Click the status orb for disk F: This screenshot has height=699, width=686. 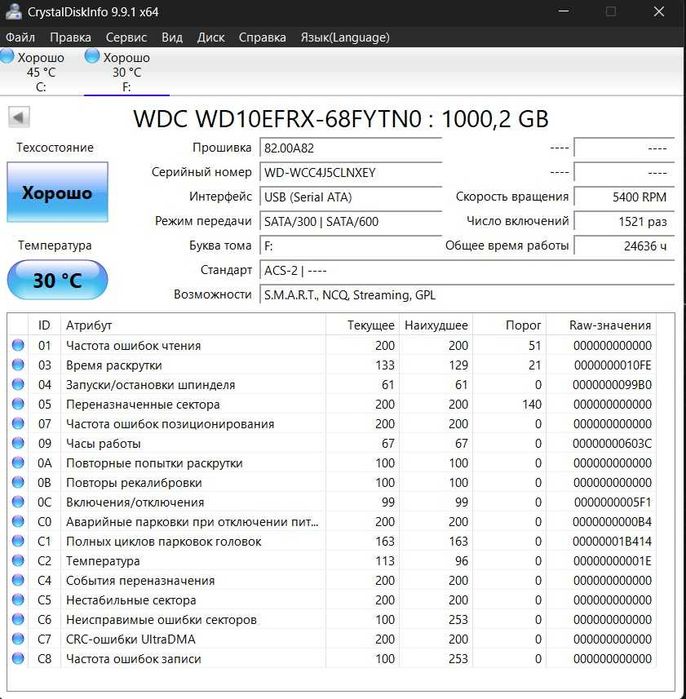click(x=92, y=56)
